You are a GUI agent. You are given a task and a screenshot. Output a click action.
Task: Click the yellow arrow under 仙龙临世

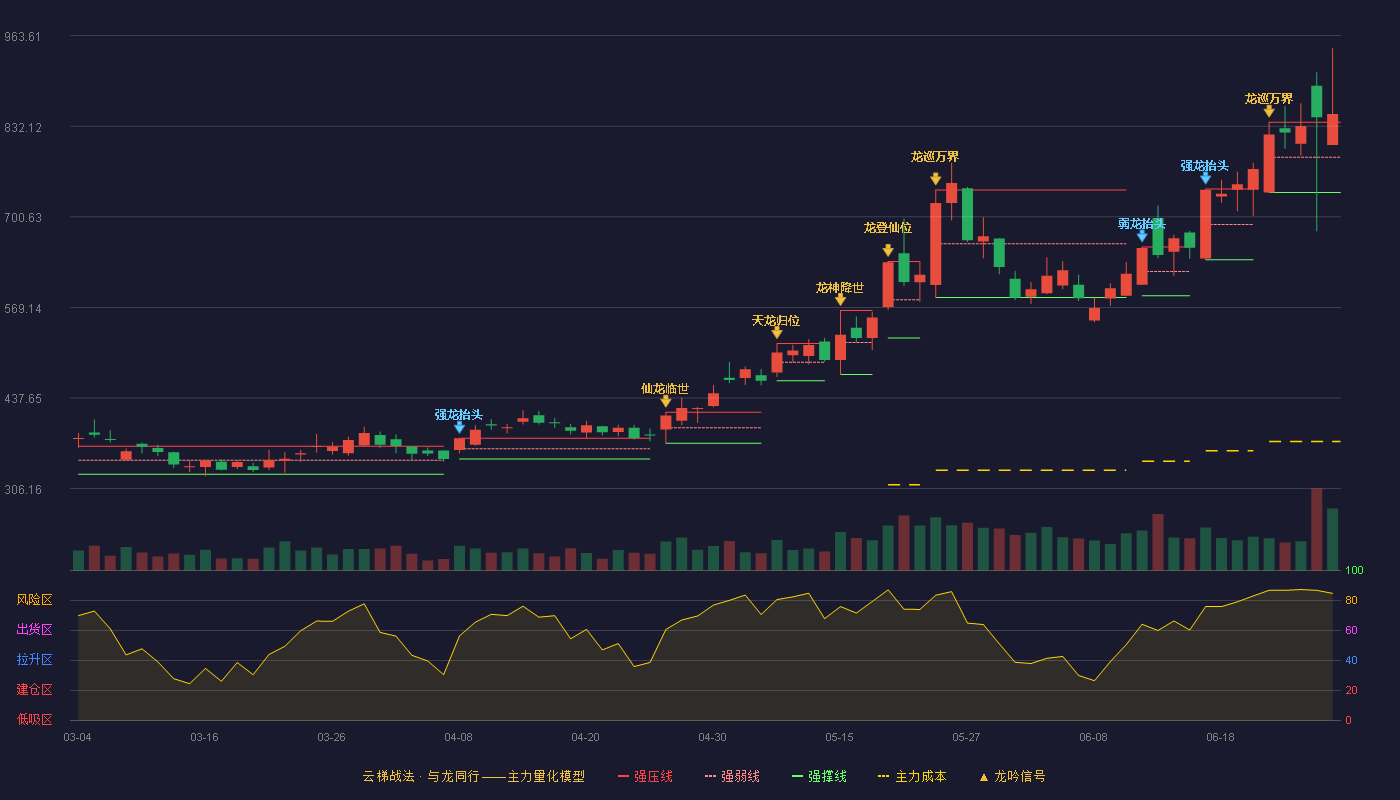click(665, 401)
